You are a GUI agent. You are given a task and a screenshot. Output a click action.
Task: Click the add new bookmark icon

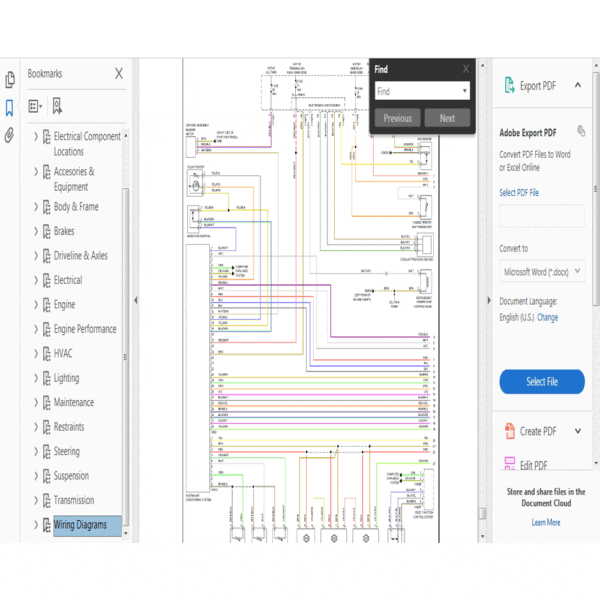click(x=57, y=106)
